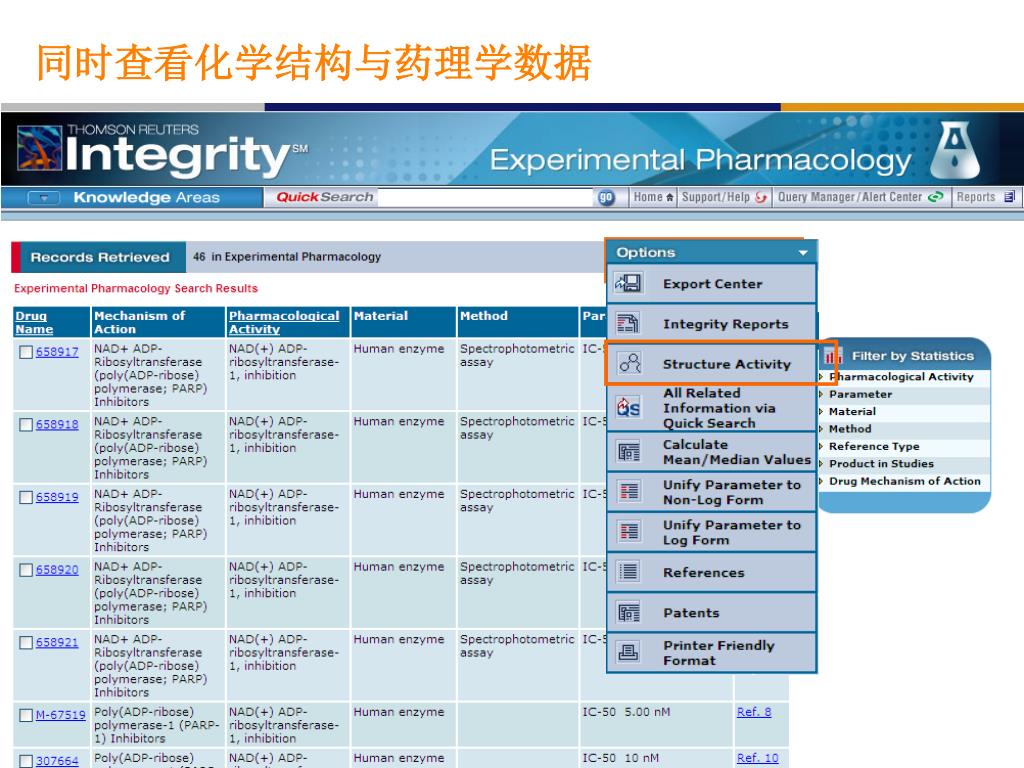
Task: Open drug link 307664
Action: click(57, 761)
